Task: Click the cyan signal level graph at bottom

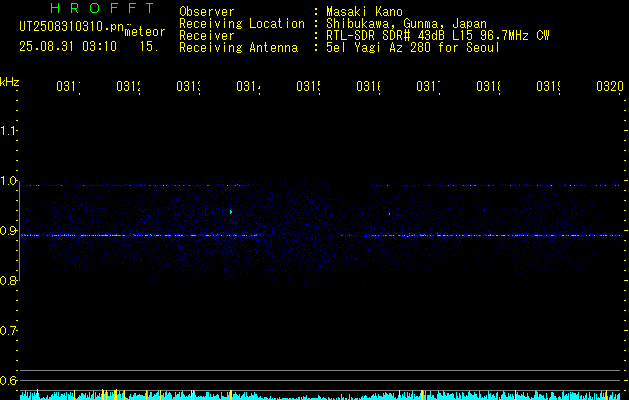Action: tap(320, 395)
